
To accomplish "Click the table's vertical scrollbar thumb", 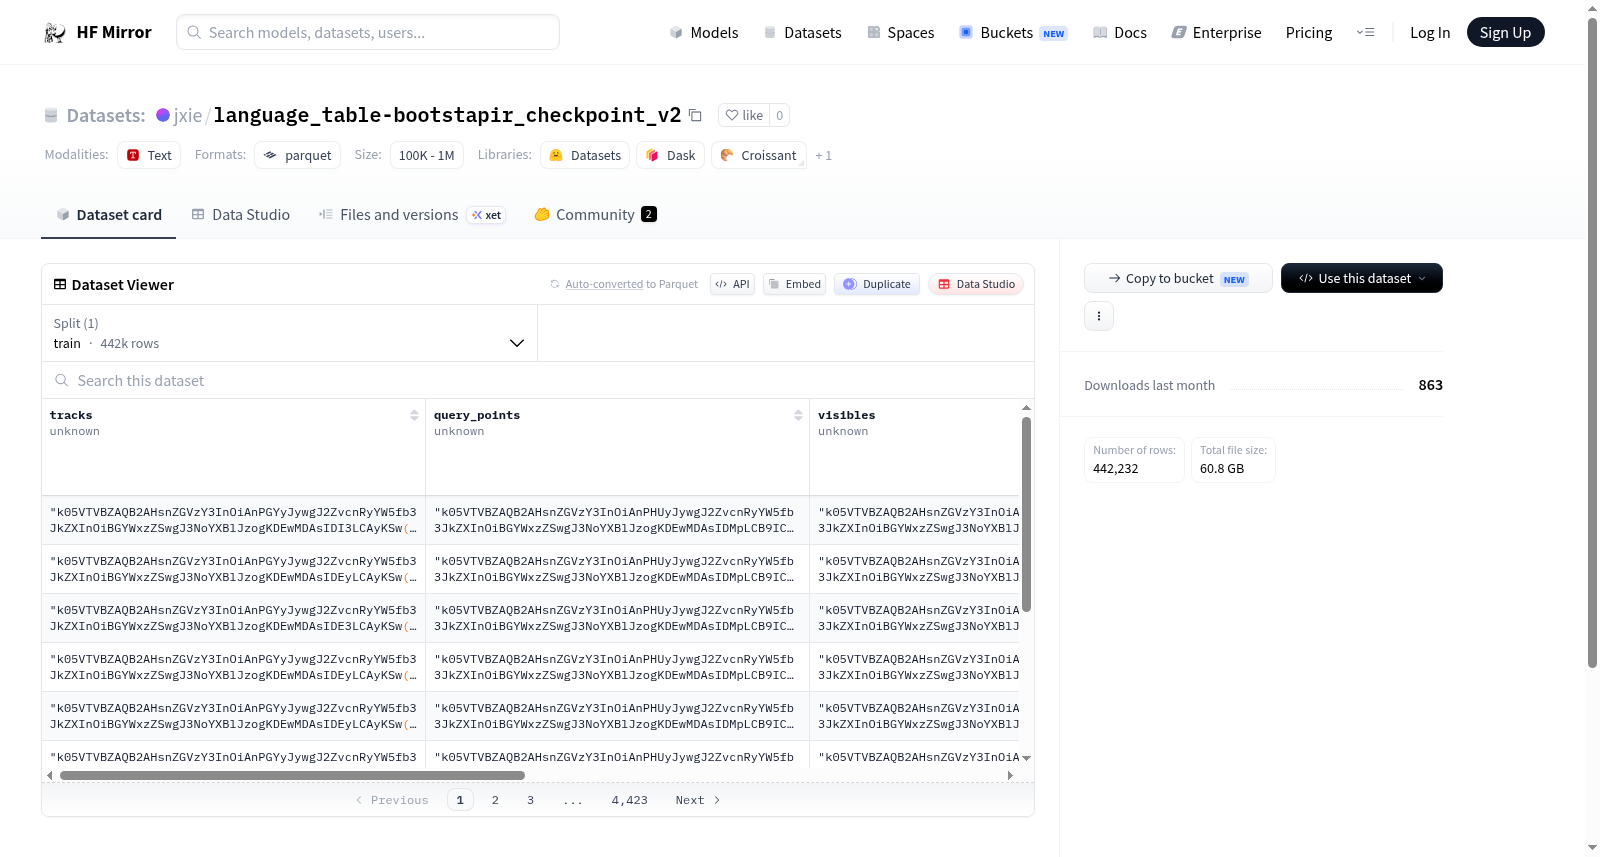I will 1026,514.
